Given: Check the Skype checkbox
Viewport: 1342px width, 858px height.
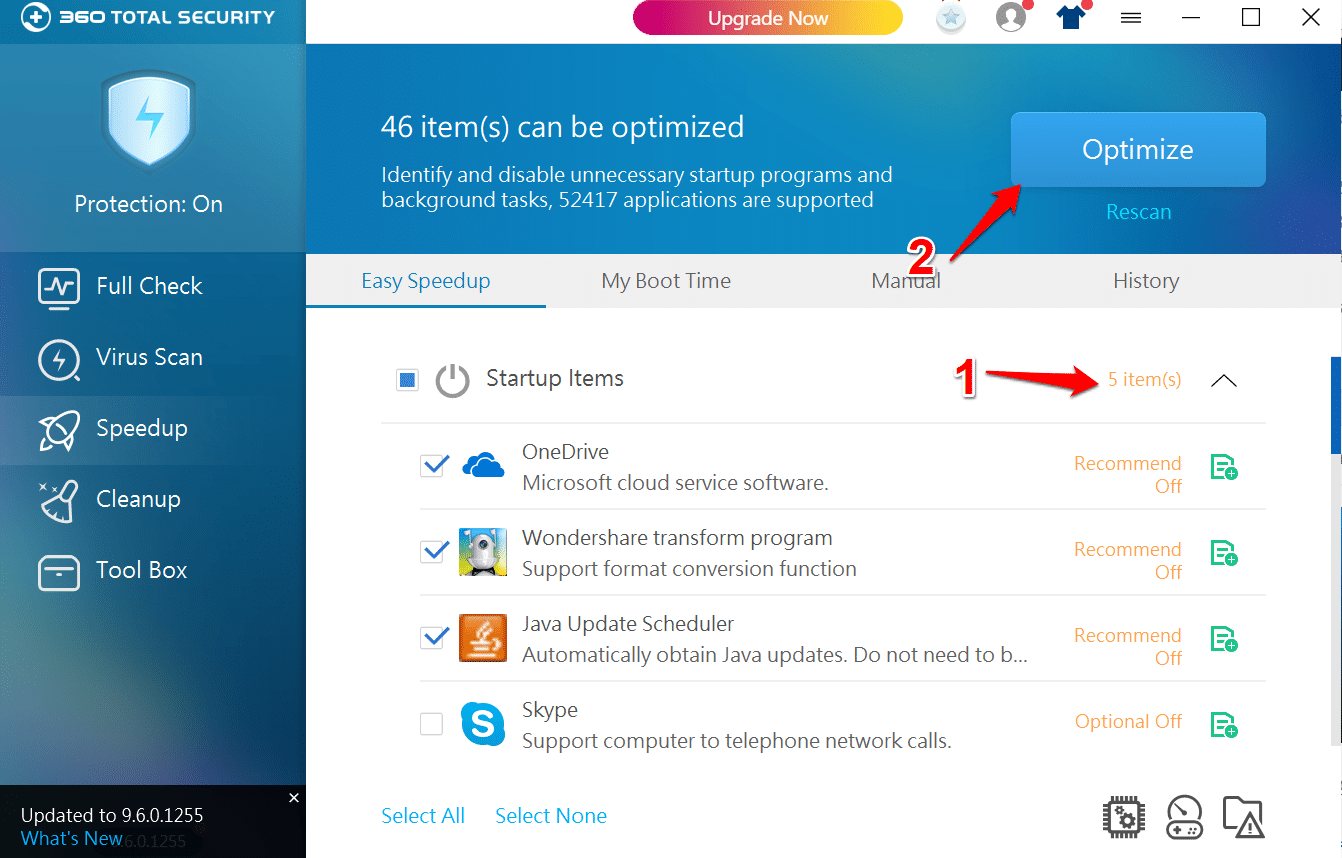Looking at the screenshot, I should 432,724.
